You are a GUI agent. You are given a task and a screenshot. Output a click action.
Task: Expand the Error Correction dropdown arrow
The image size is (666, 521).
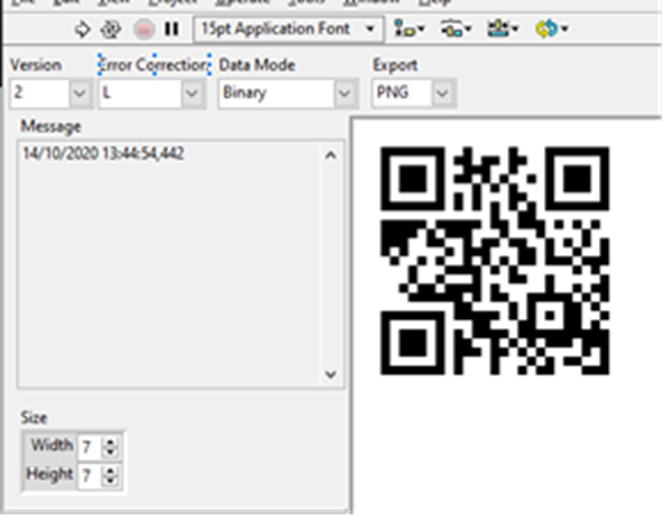point(192,93)
